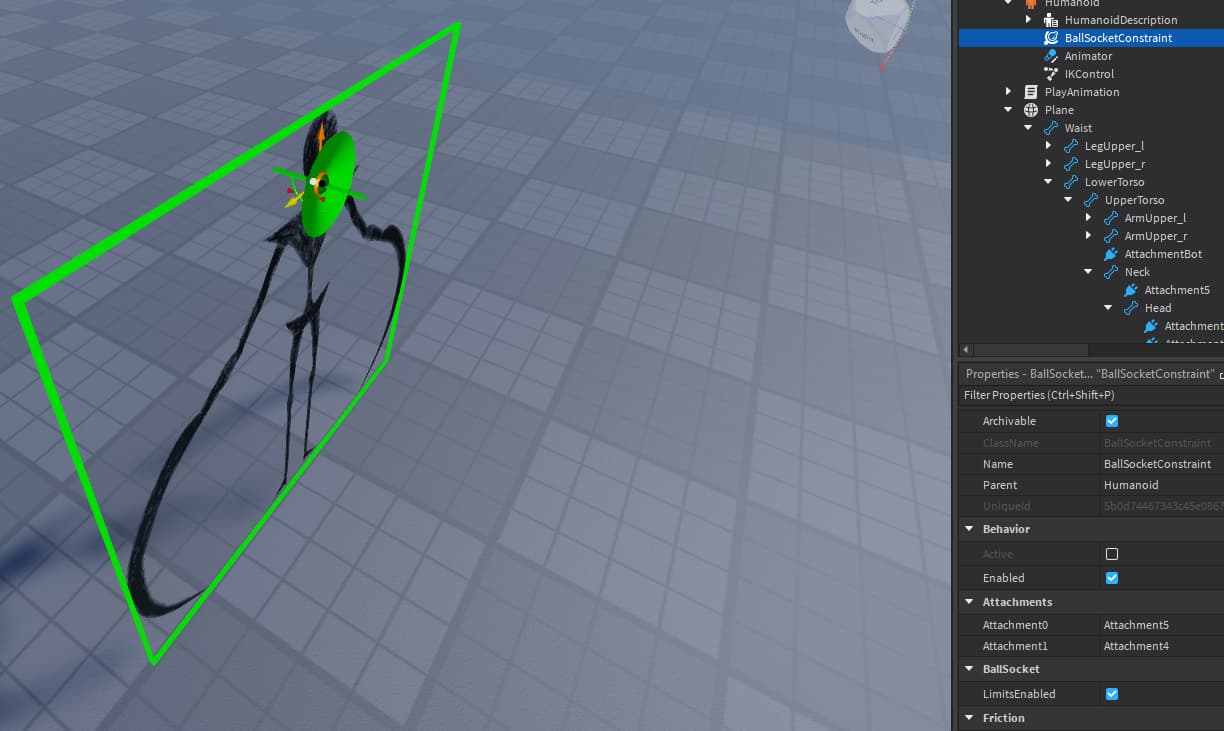Click the IKControl icon in Explorer
This screenshot has width=1224, height=731.
tap(1051, 73)
